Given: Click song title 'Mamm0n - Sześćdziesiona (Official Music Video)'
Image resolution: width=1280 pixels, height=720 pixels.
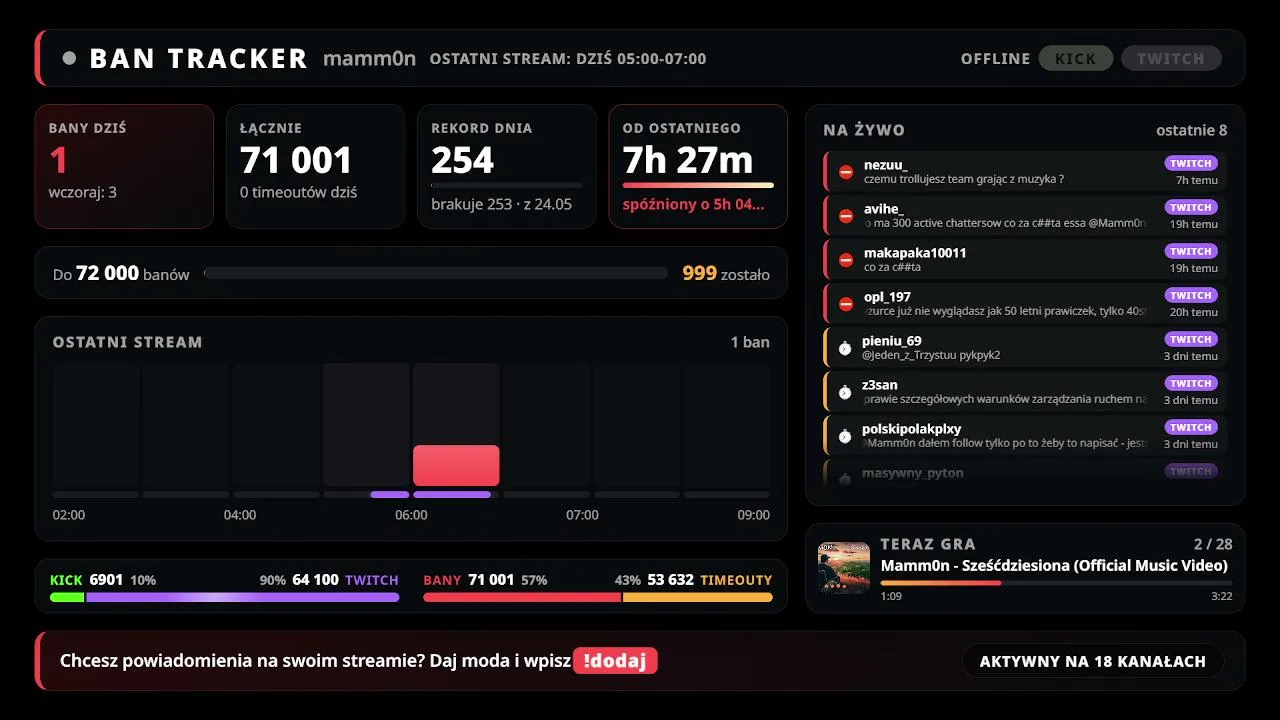Looking at the screenshot, I should pos(1054,565).
